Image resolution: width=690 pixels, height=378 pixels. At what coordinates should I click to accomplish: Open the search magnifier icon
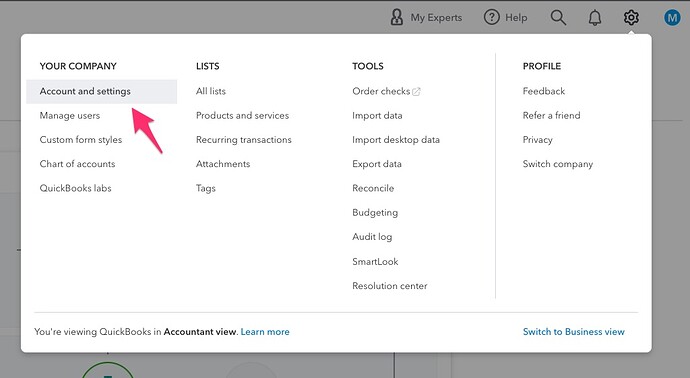558,18
